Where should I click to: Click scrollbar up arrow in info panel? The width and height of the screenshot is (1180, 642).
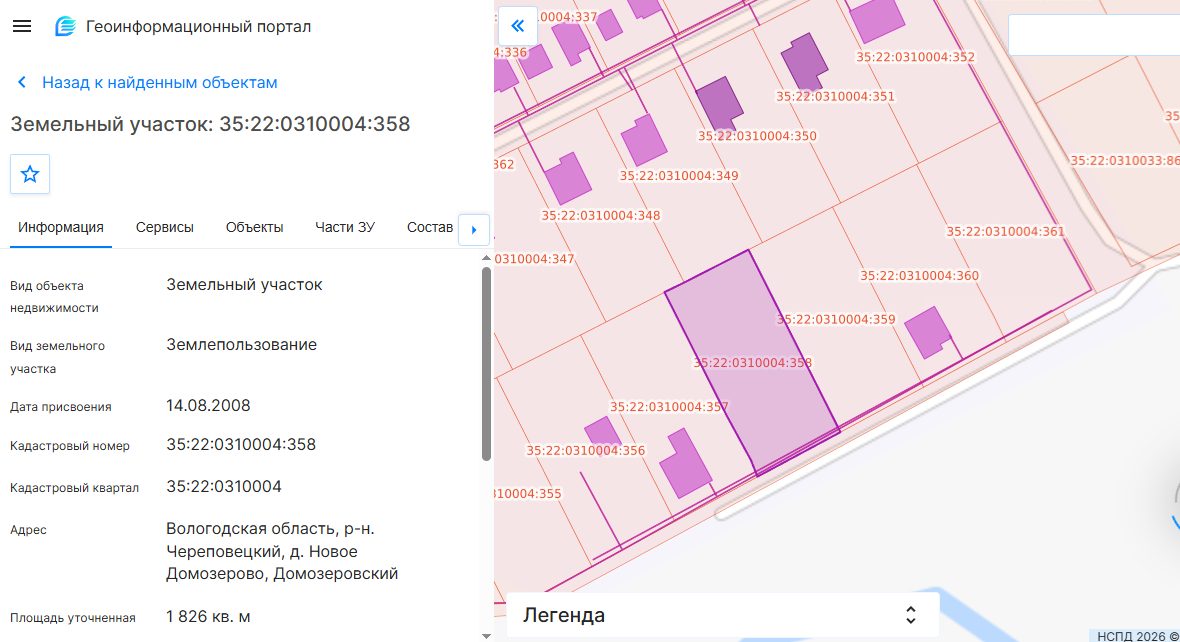tap(486, 258)
